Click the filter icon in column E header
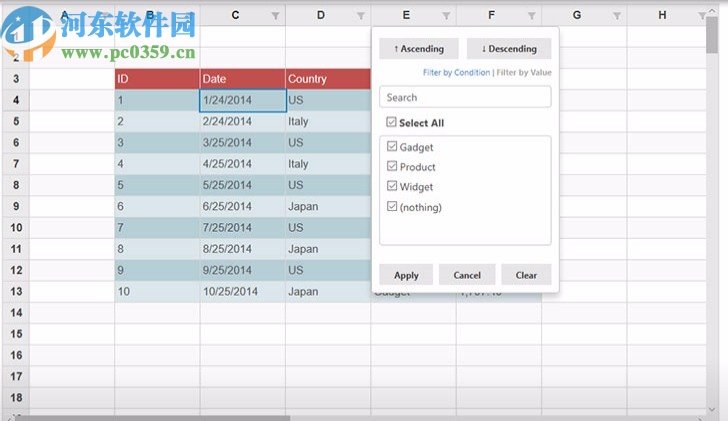Screen dimensions: 728x421 point(446,16)
